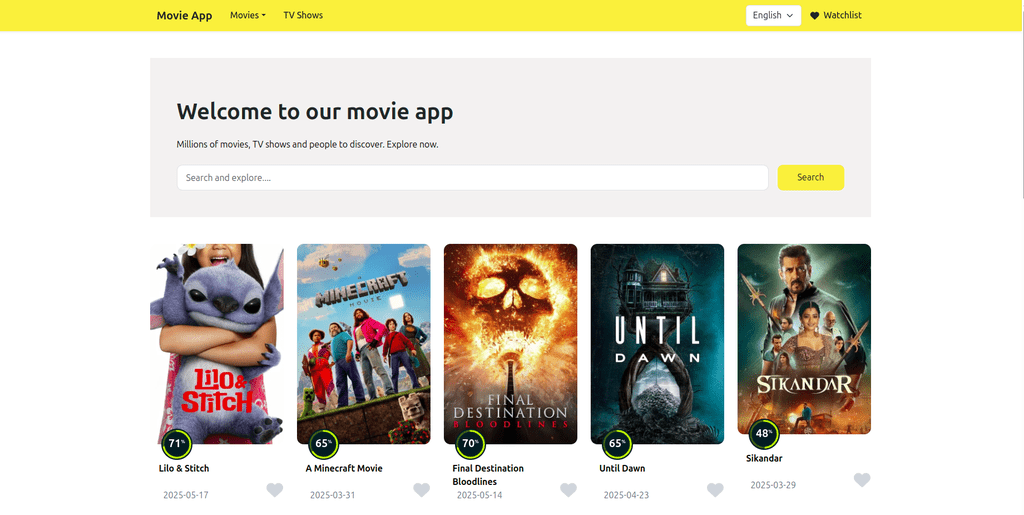Click the 65% rating badge on A Minecraft Movie
Viewport: 1024px width, 515px height.
click(x=323, y=444)
